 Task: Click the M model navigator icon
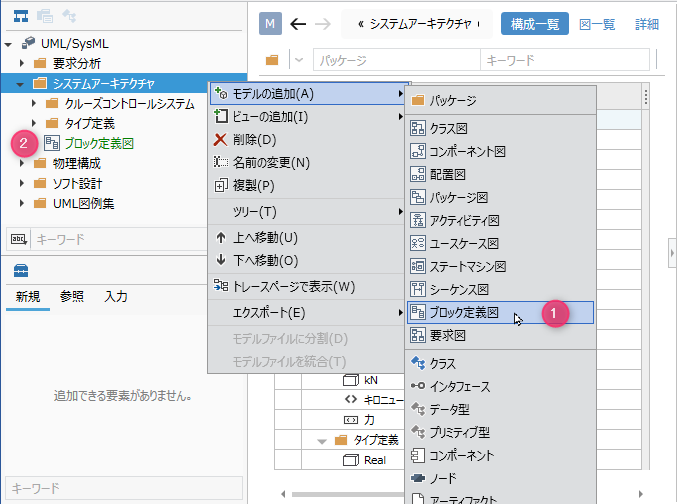coord(270,24)
